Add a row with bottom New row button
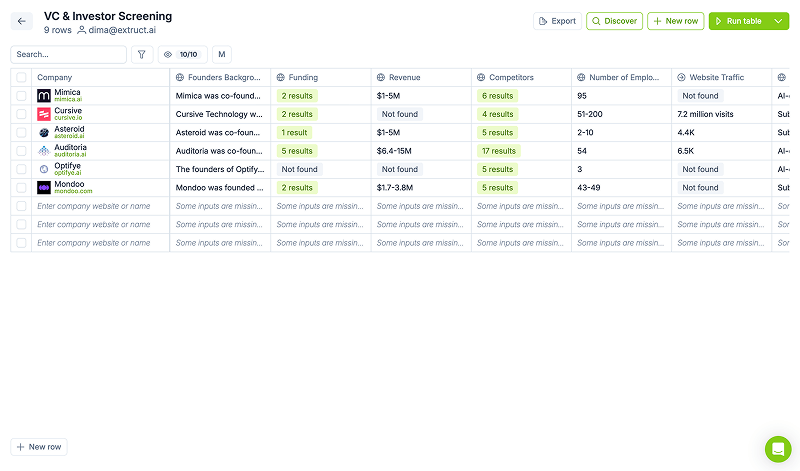The height and width of the screenshot is (471, 800). [x=39, y=447]
